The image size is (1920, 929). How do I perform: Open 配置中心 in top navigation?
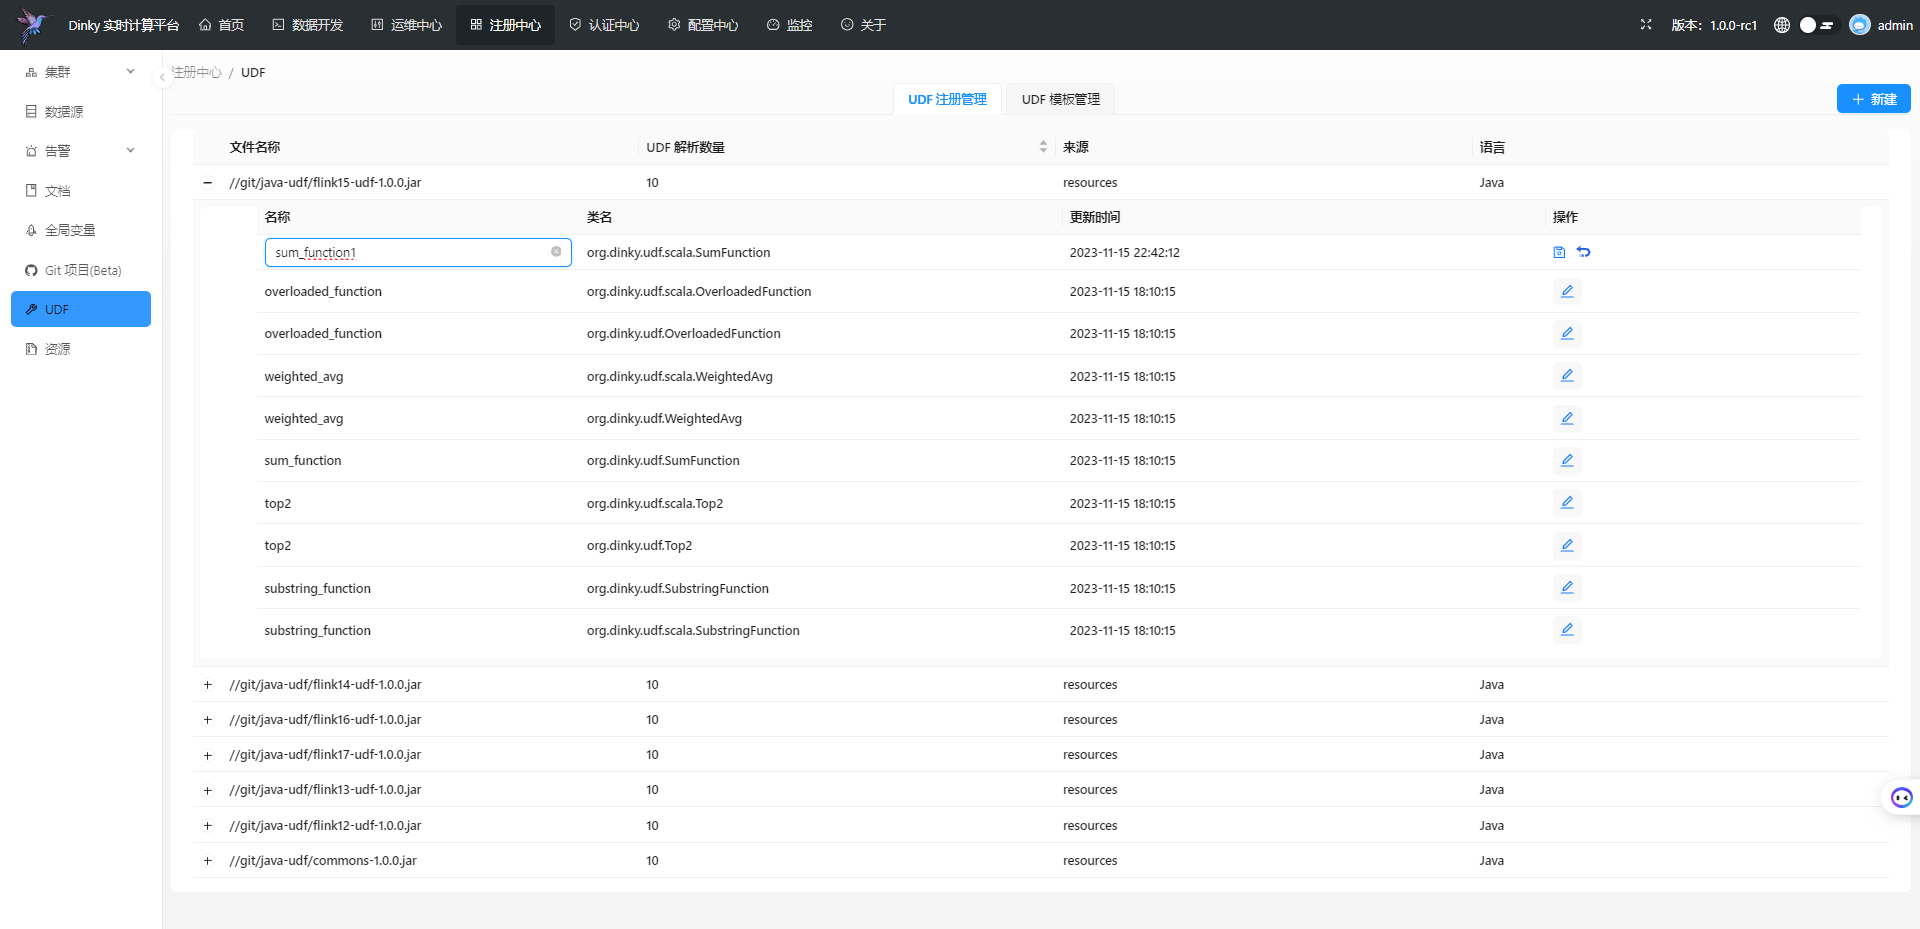tap(703, 25)
